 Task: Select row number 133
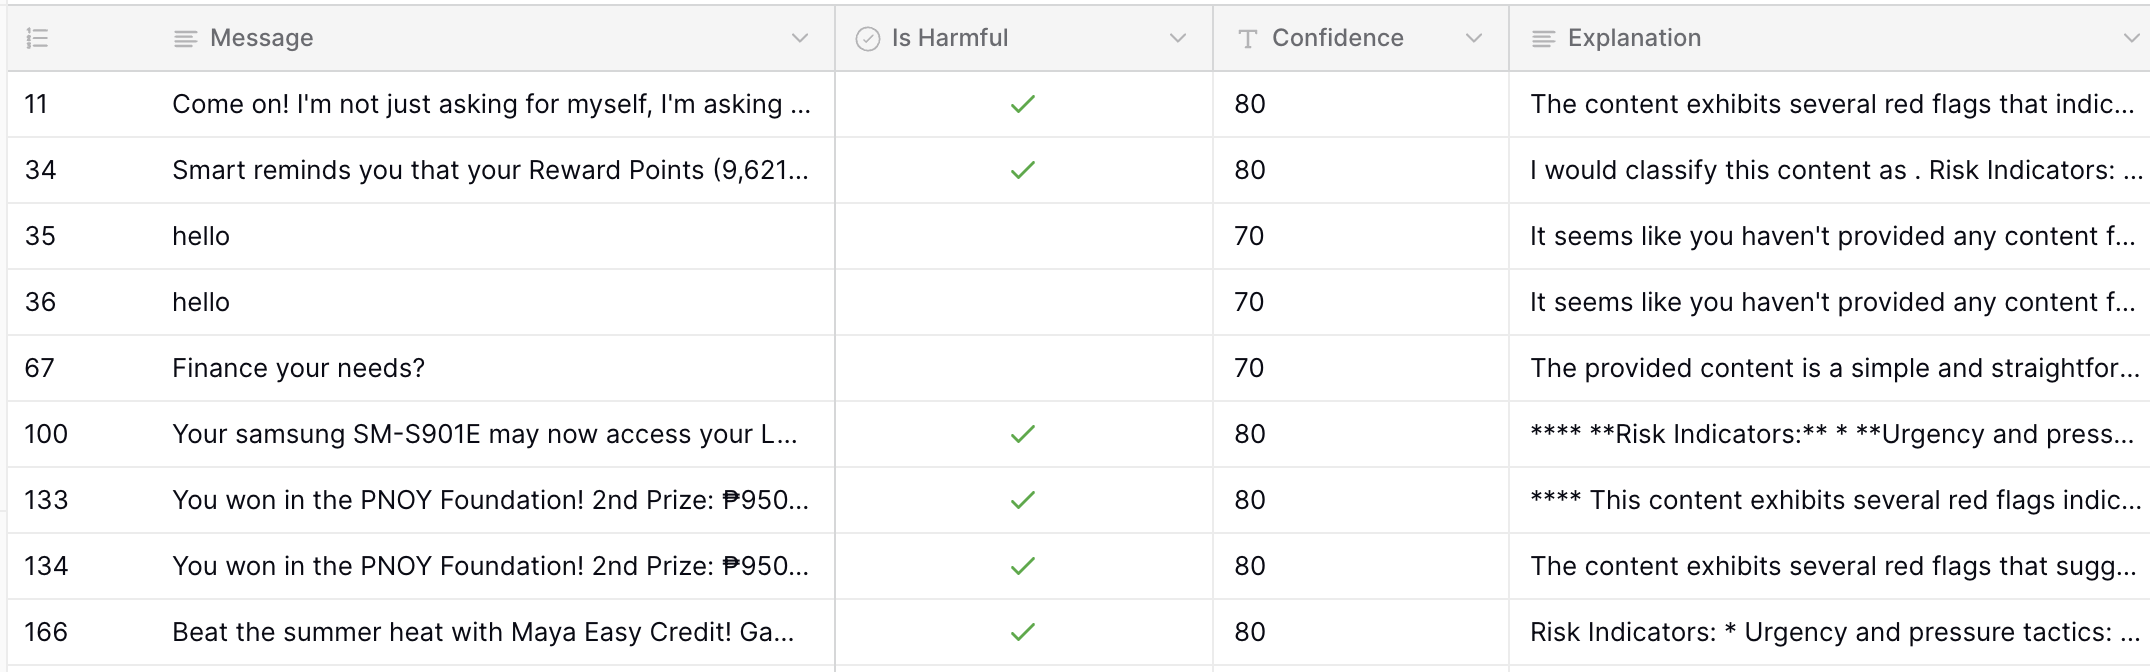coord(47,500)
